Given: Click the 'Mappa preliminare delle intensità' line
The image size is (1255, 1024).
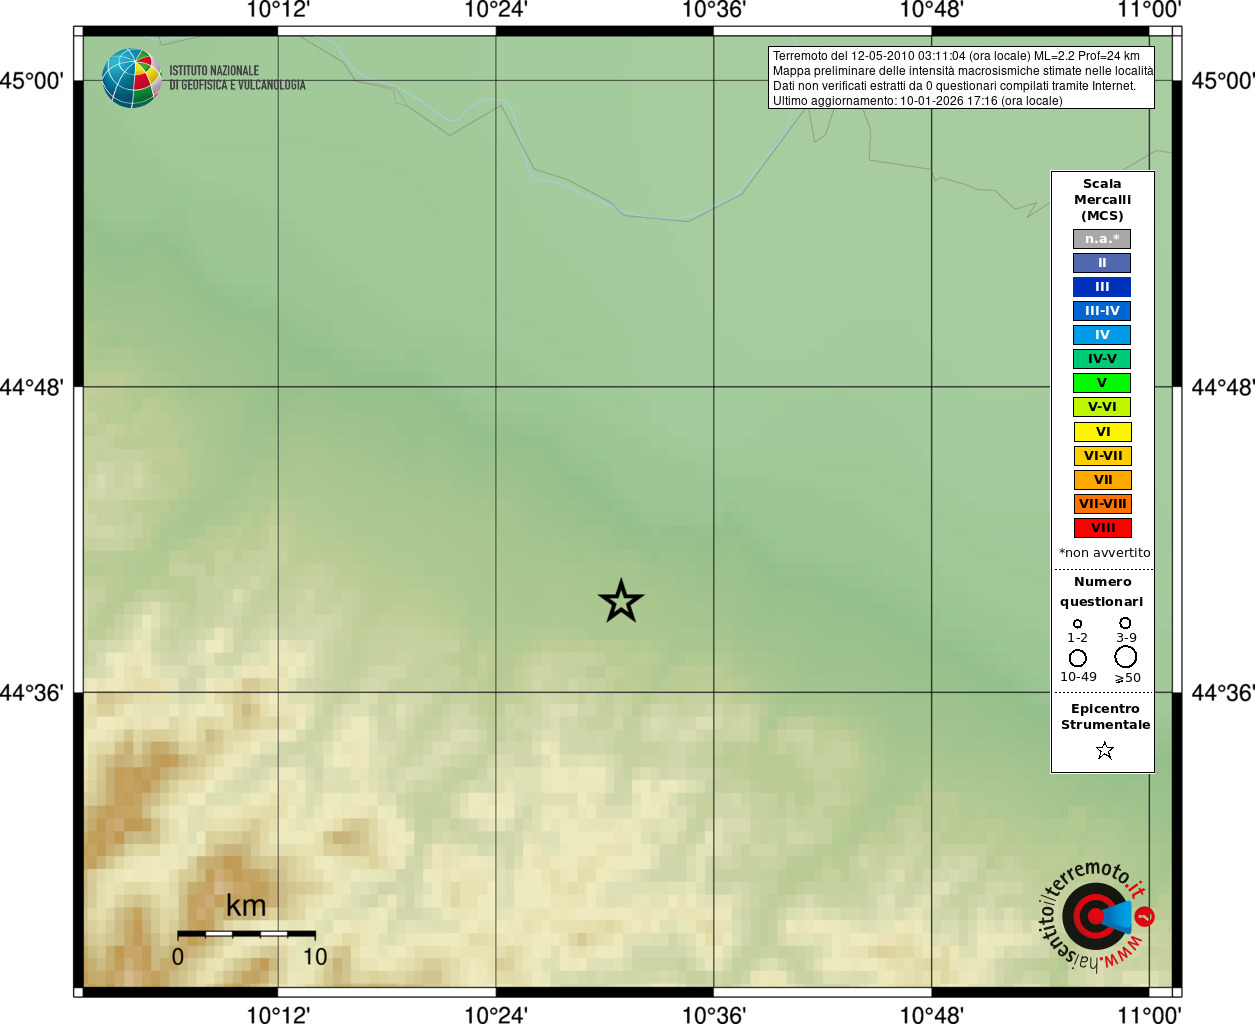Looking at the screenshot, I should (963, 71).
